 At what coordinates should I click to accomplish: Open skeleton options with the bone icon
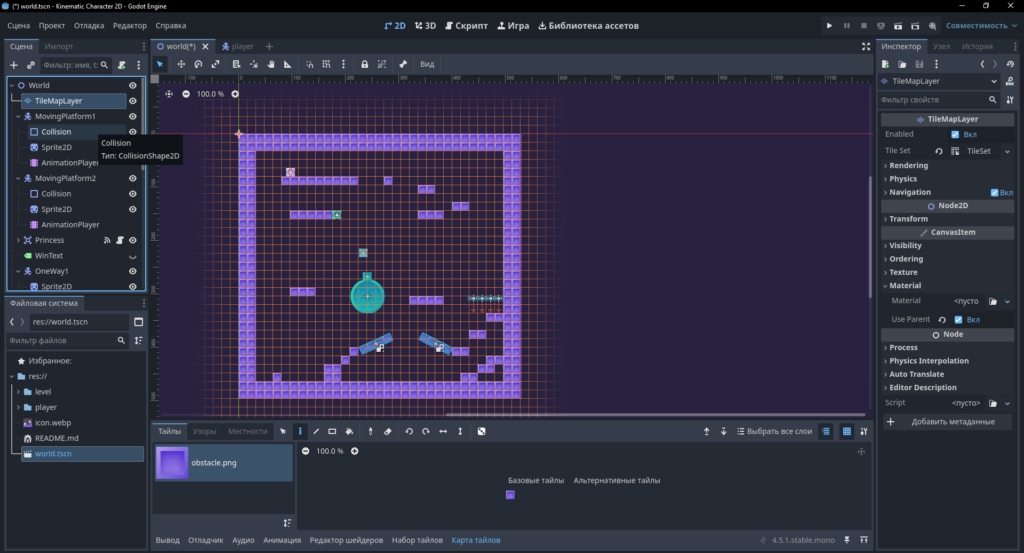pos(403,64)
